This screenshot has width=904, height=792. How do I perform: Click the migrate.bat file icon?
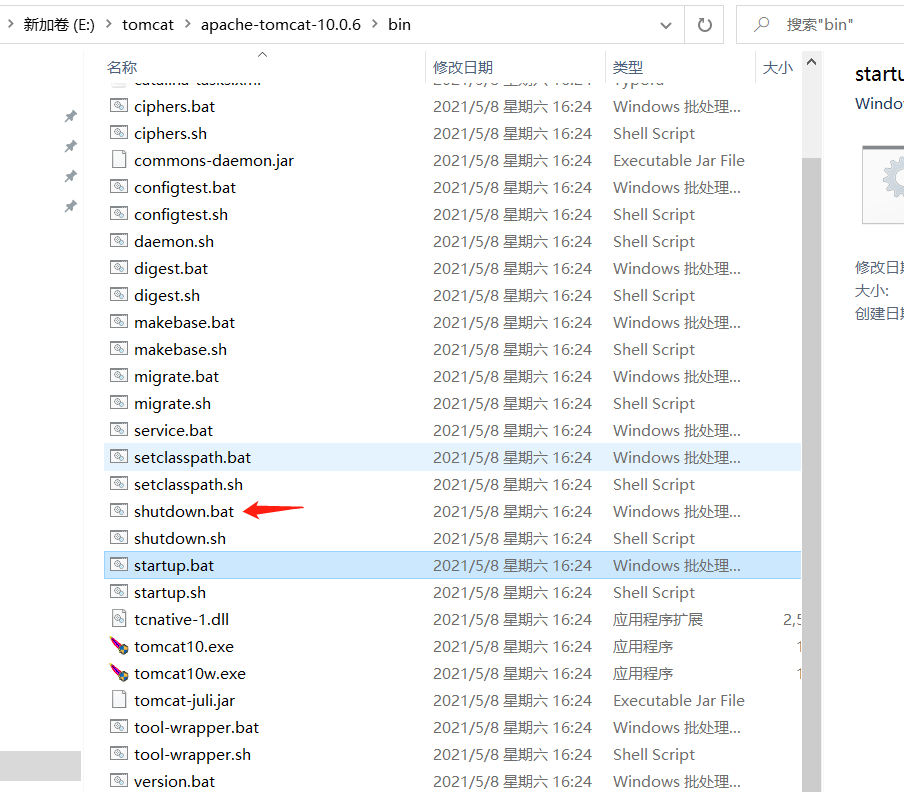119,376
